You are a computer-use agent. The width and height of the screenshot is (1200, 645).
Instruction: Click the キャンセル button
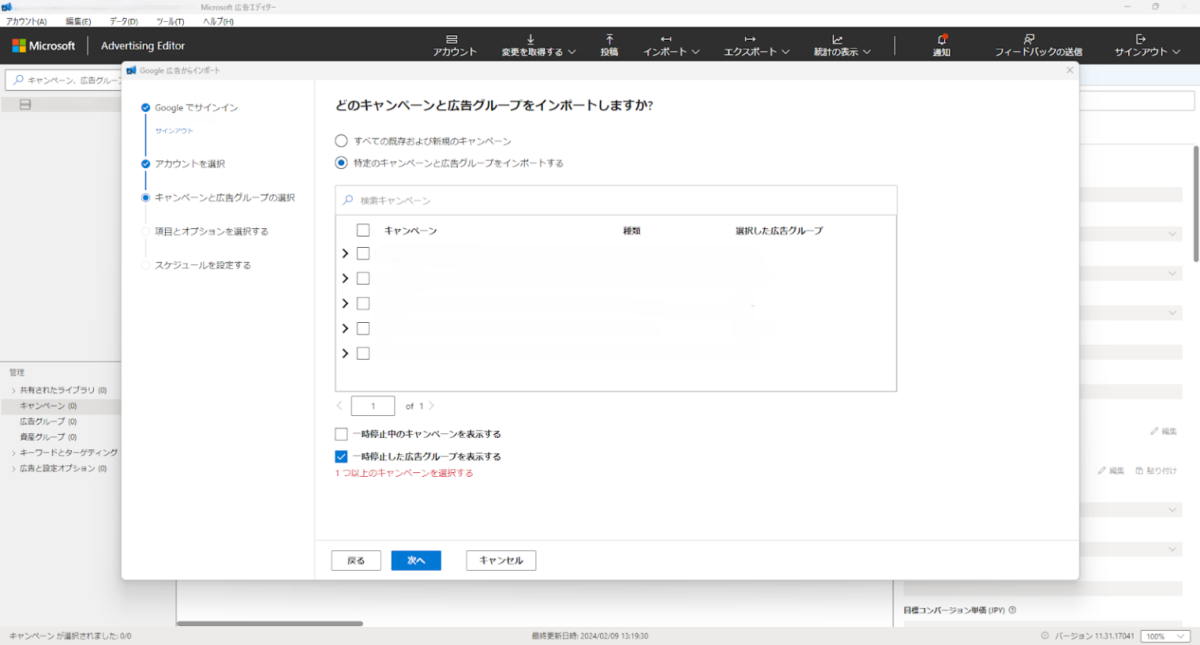pos(501,560)
